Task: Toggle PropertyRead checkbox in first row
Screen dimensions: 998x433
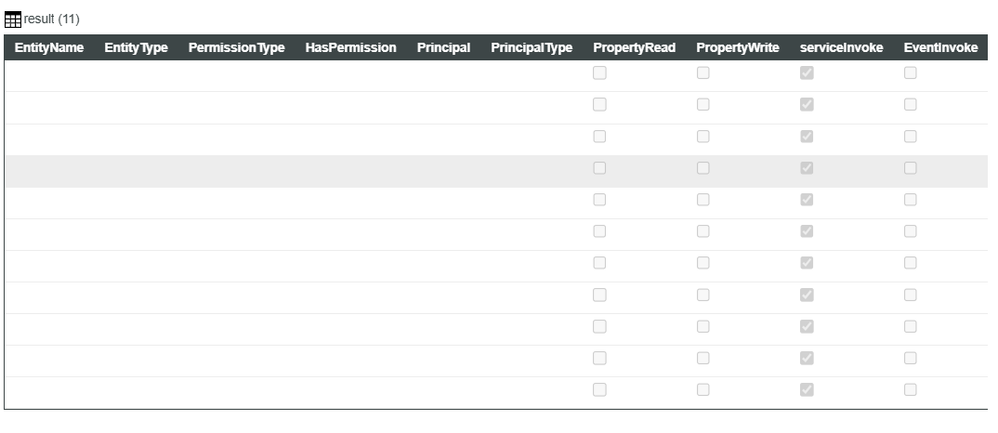Action: click(x=599, y=73)
